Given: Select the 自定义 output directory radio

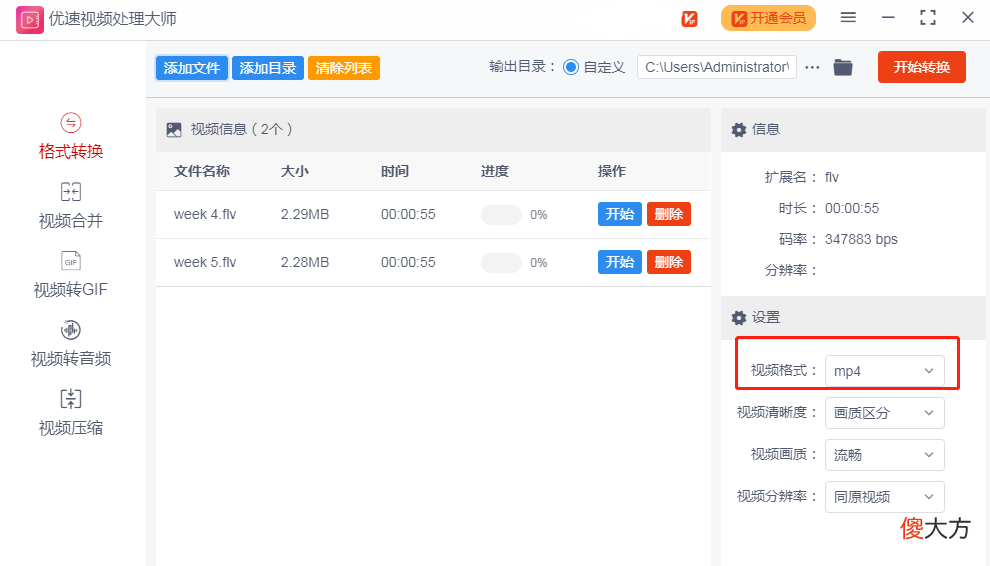Looking at the screenshot, I should [571, 67].
